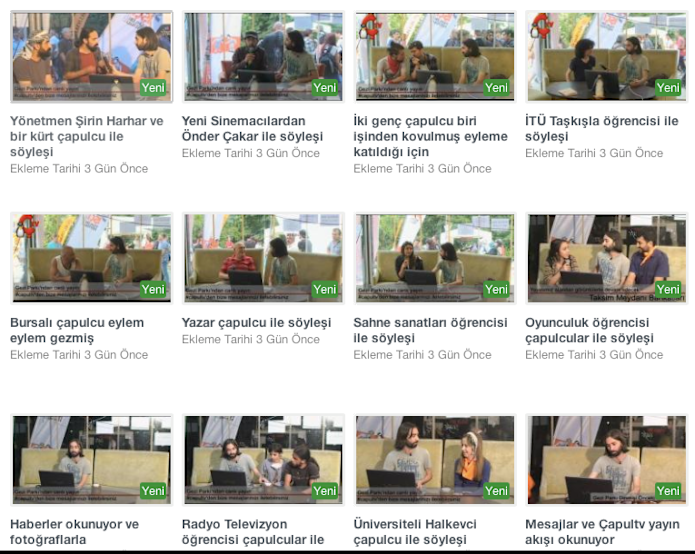Open the İTÜ Taşkışla öğrencisi video thumbnail
Image resolution: width=695 pixels, height=554 pixels.
(606, 57)
